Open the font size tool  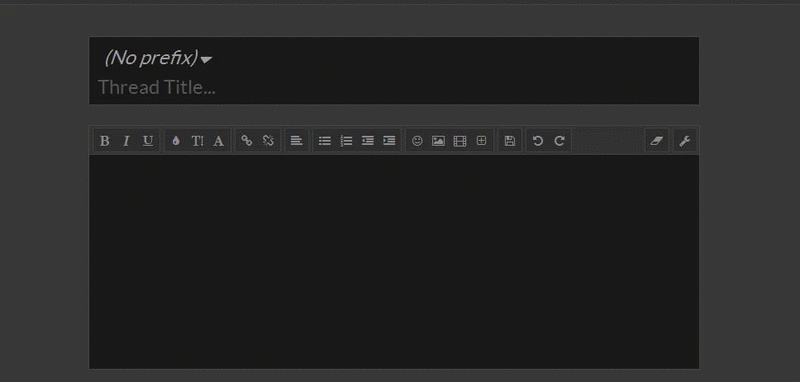coord(197,141)
